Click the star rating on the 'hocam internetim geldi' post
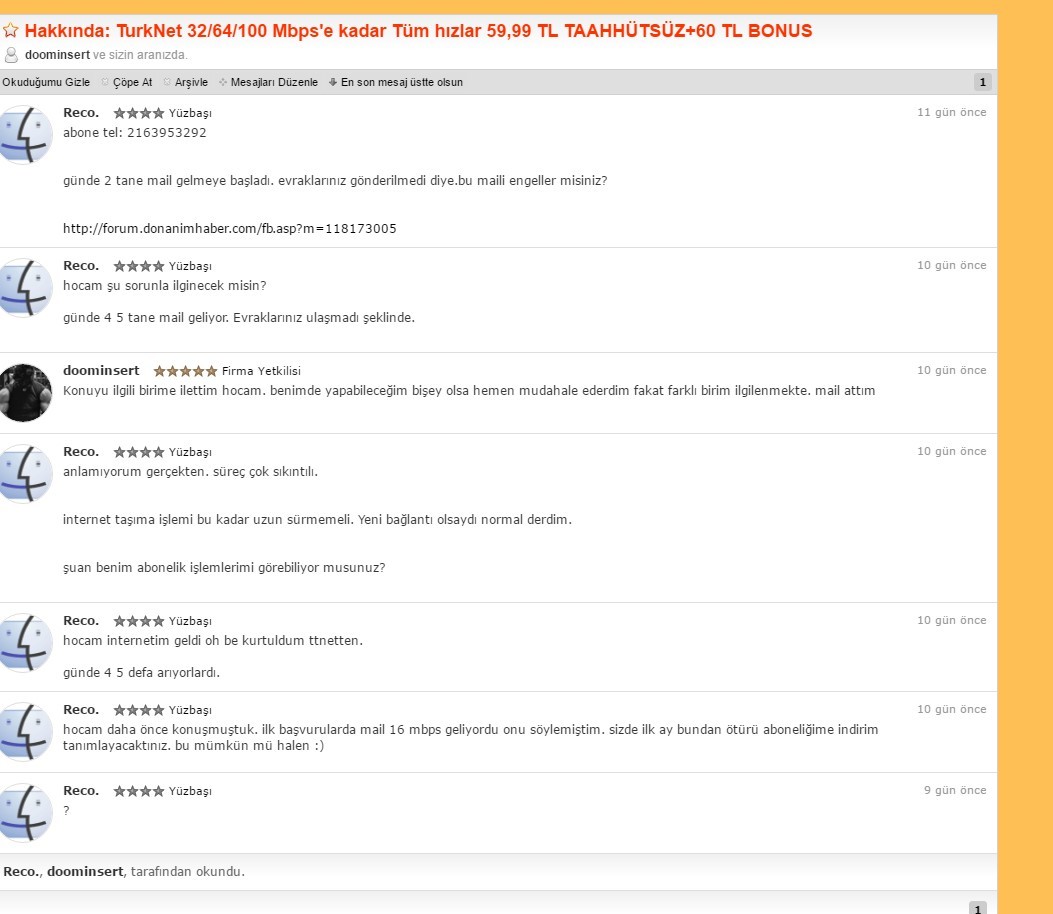 tap(138, 621)
